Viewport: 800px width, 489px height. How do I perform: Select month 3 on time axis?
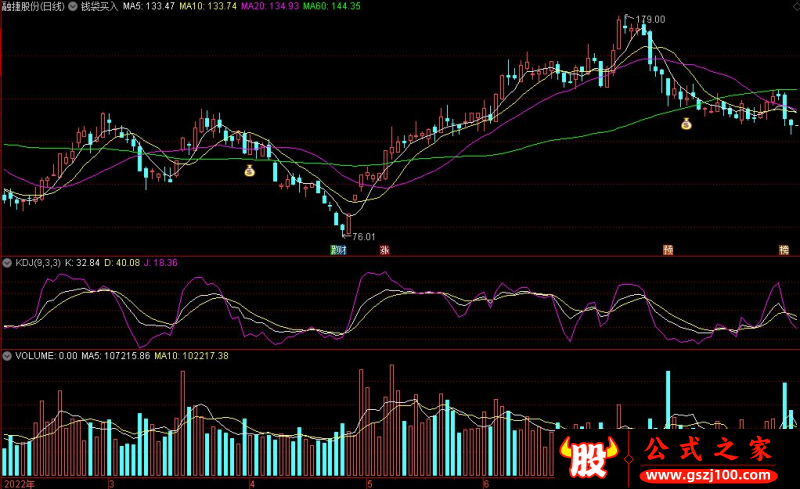tap(112, 483)
